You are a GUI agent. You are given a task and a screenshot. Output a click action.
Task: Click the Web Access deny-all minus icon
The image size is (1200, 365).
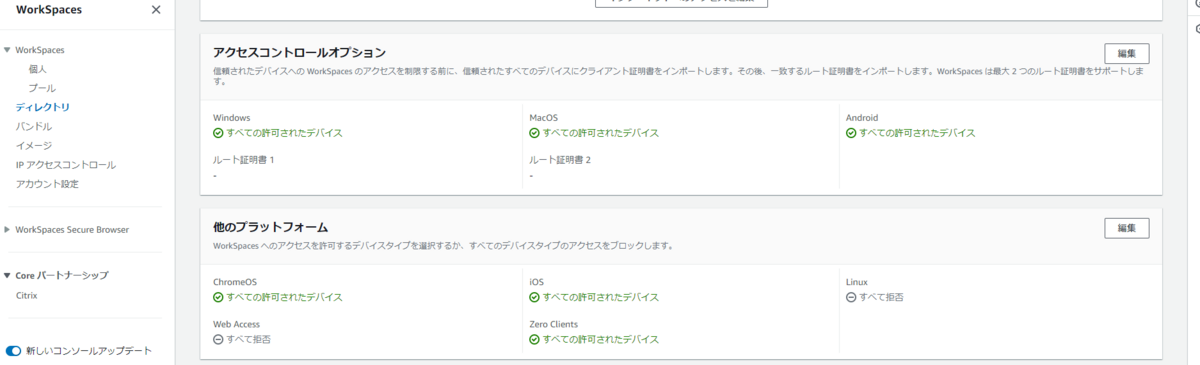point(218,339)
